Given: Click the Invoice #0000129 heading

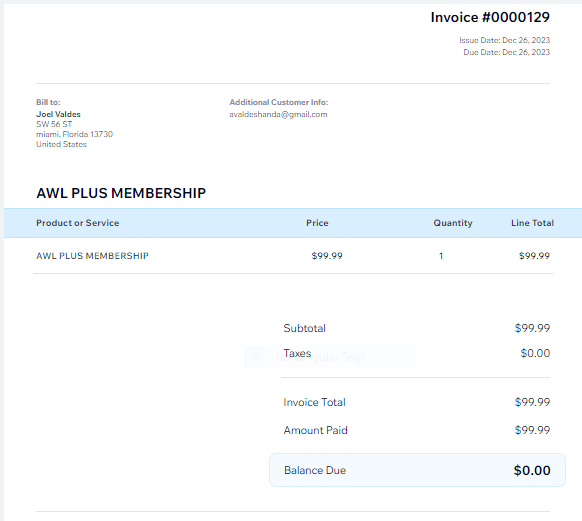Looking at the screenshot, I should [490, 17].
